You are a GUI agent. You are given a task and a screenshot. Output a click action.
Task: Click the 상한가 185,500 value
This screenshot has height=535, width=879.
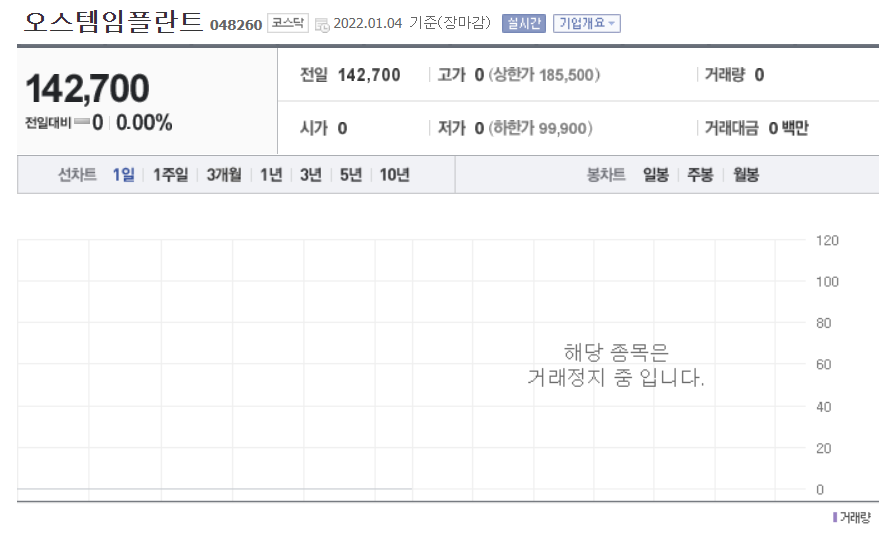click(544, 75)
